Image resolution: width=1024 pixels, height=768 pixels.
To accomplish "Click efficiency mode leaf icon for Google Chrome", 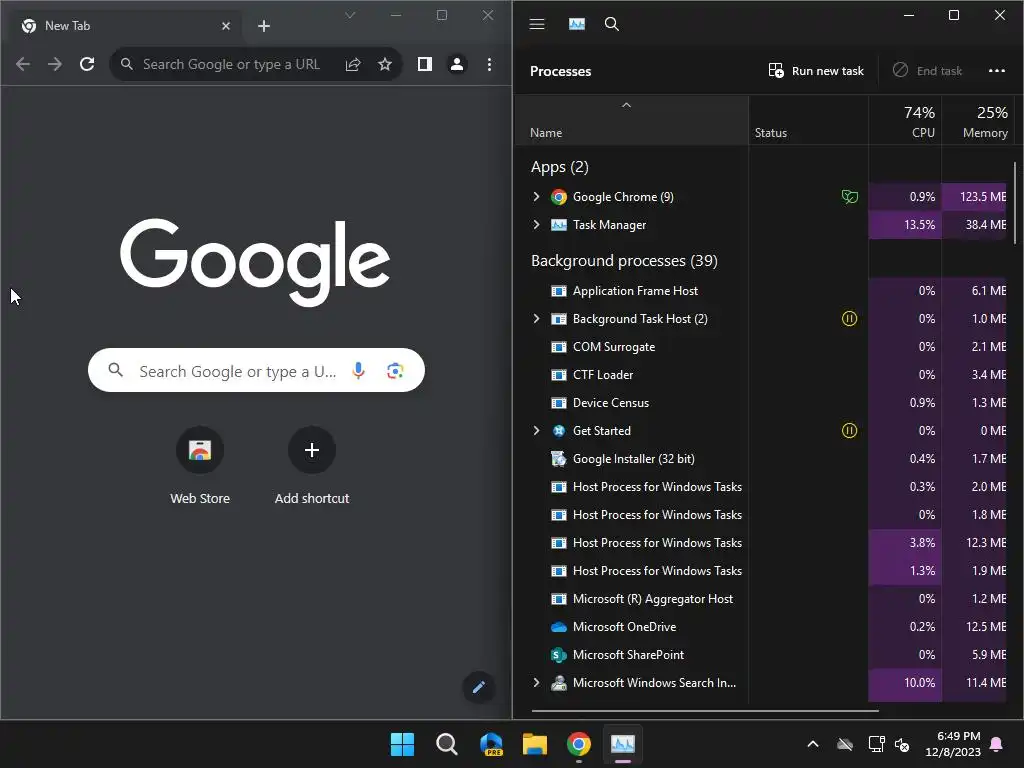I will (x=849, y=197).
